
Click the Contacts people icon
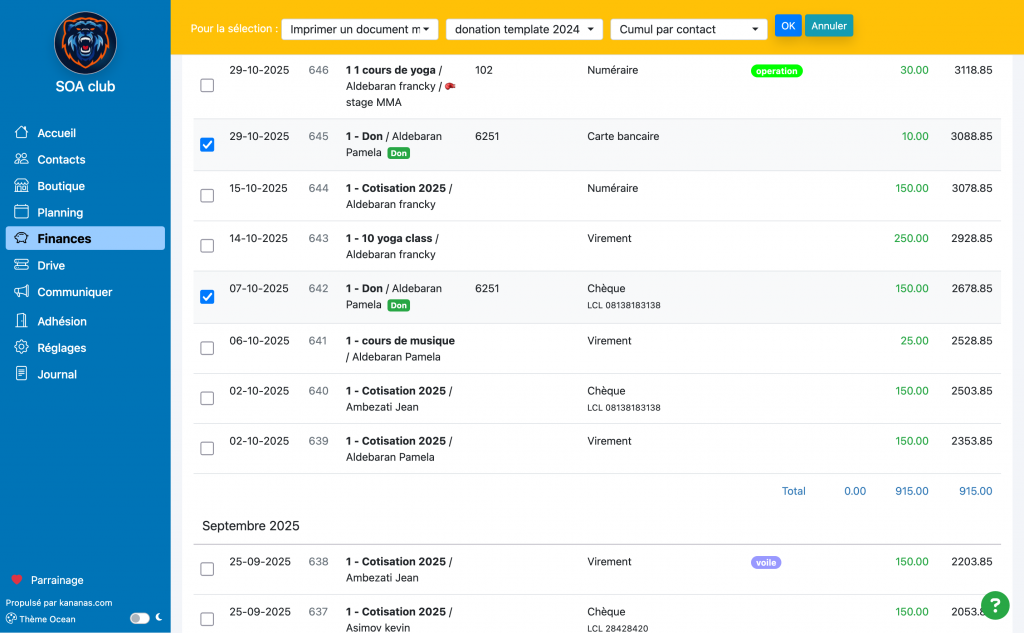(x=21, y=159)
